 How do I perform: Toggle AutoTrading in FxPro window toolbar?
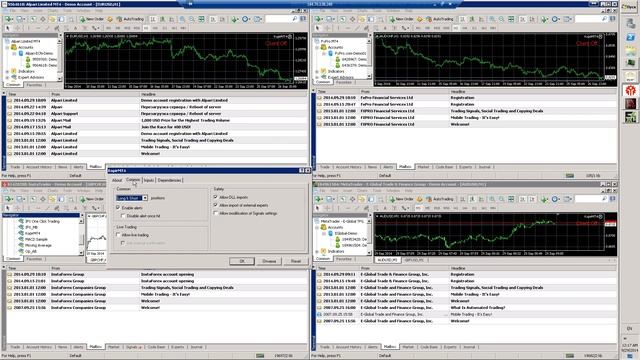tap(440, 19)
